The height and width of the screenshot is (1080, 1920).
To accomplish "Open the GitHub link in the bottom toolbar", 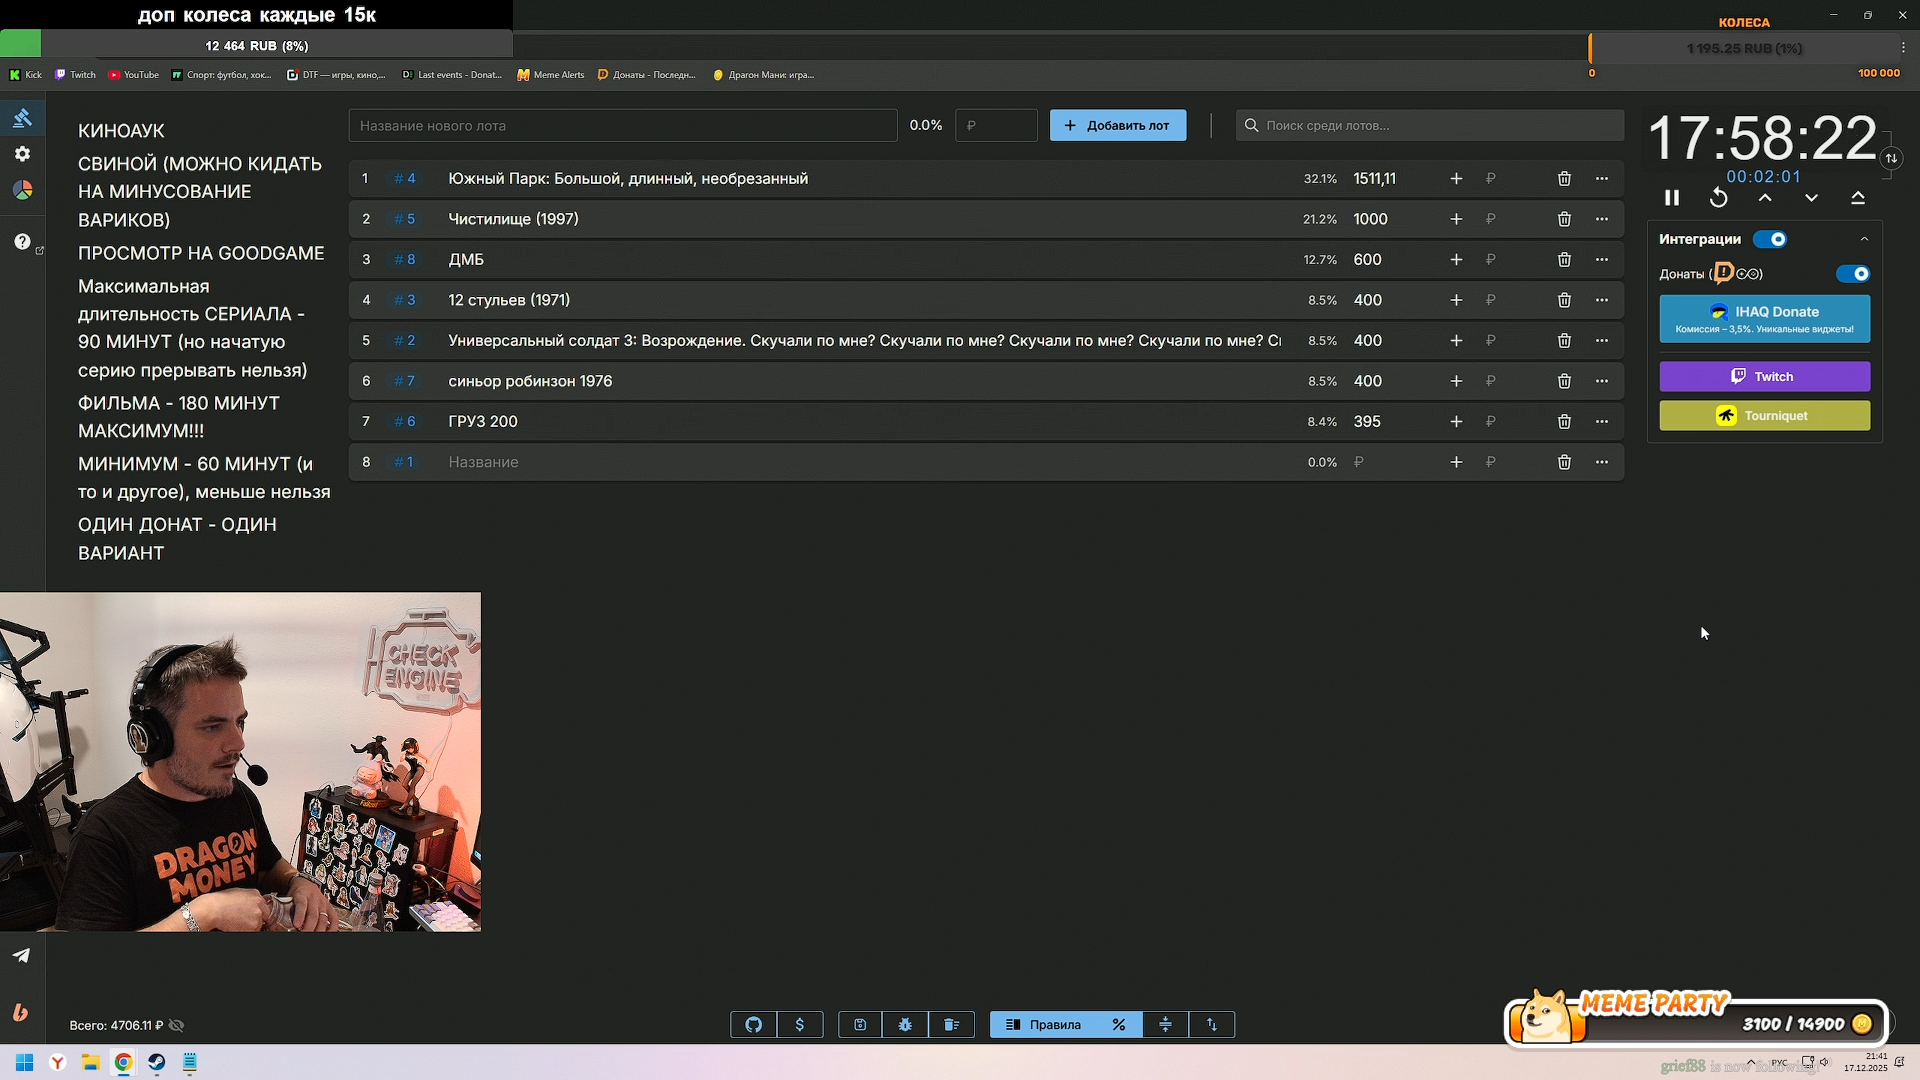I will click(x=753, y=1024).
